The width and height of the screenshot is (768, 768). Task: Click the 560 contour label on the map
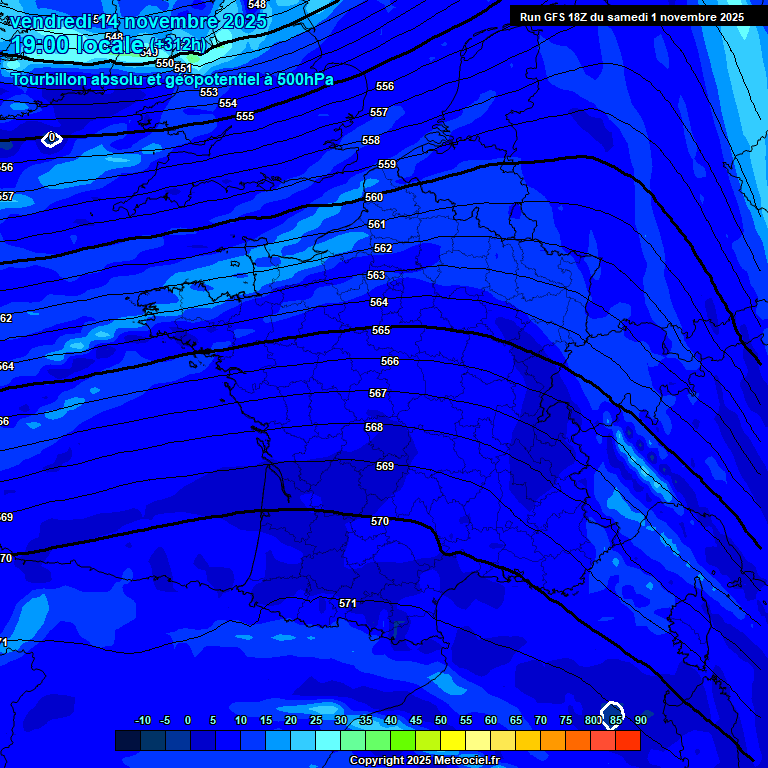coord(374,197)
